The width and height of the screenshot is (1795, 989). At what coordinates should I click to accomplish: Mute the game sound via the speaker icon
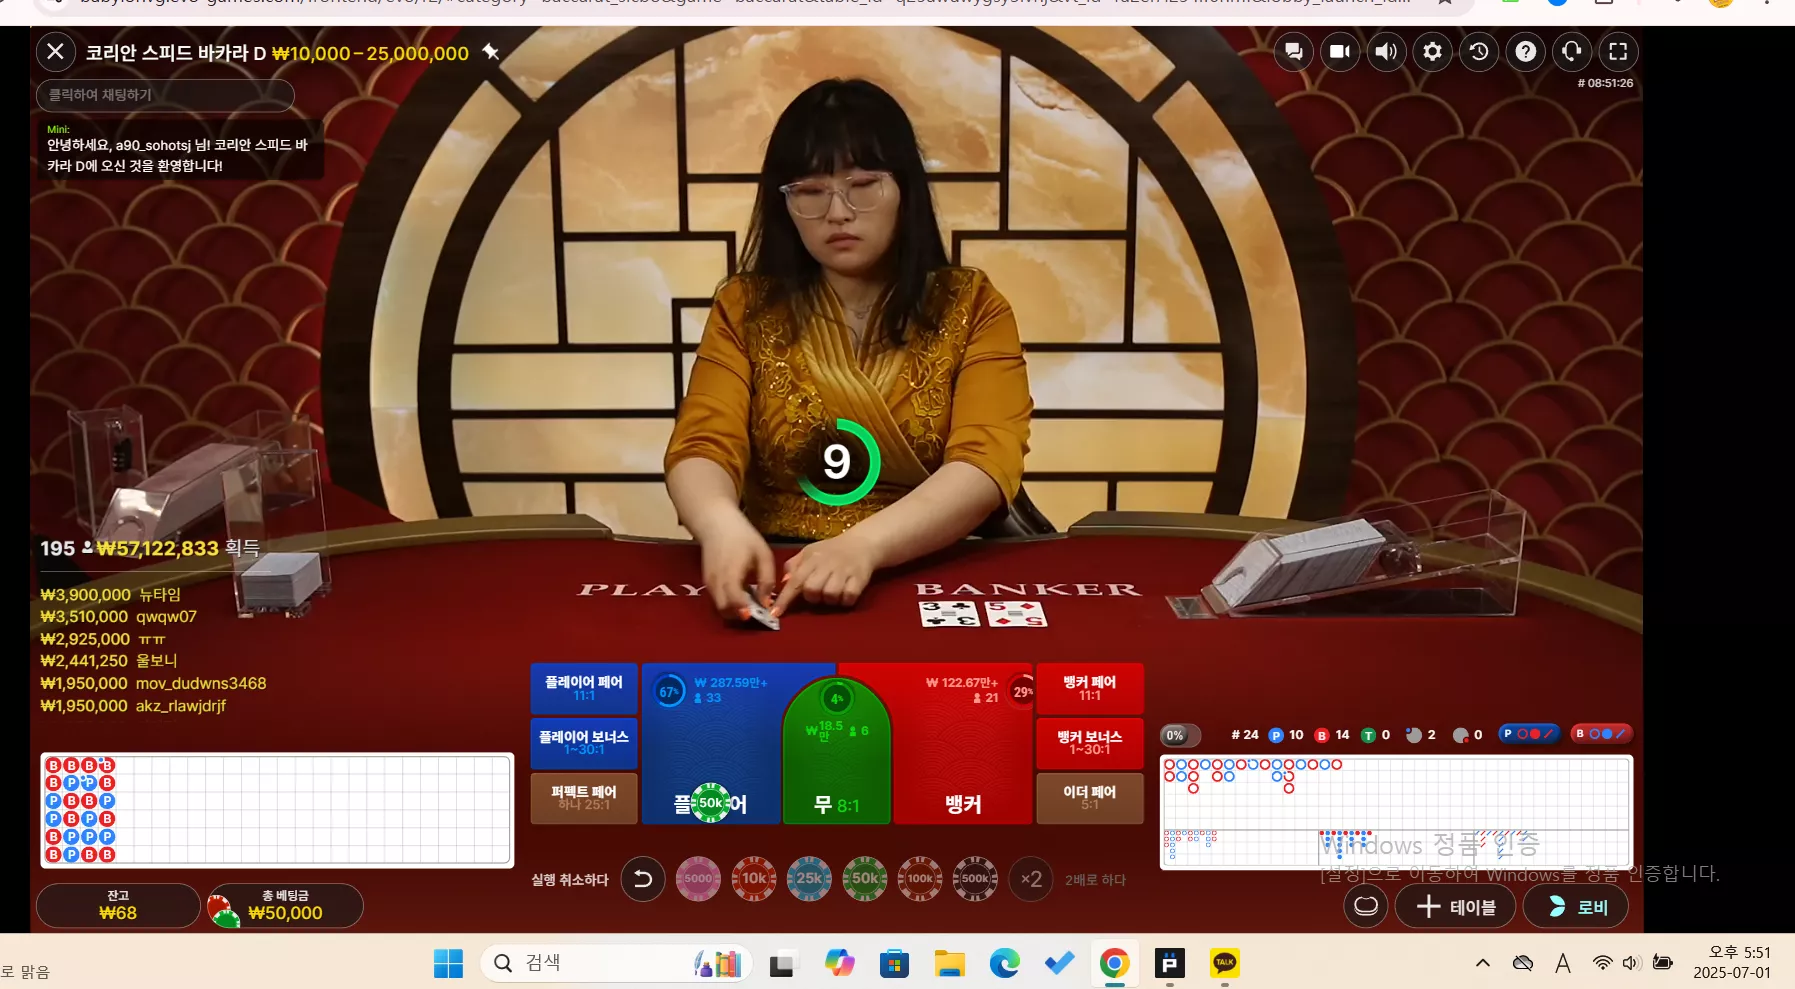[x=1386, y=51]
